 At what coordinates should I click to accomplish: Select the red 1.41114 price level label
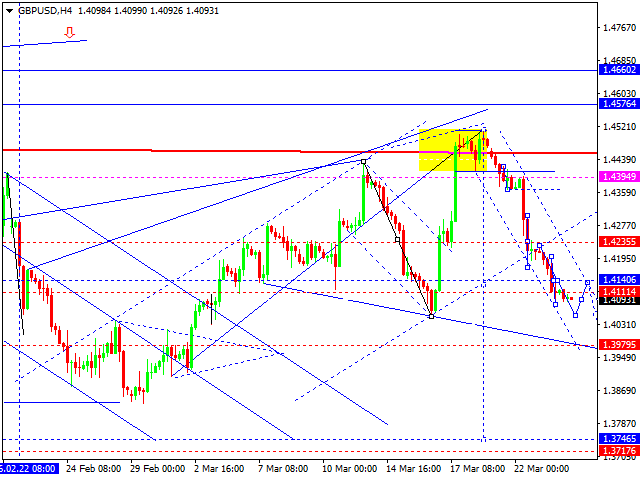(619, 291)
